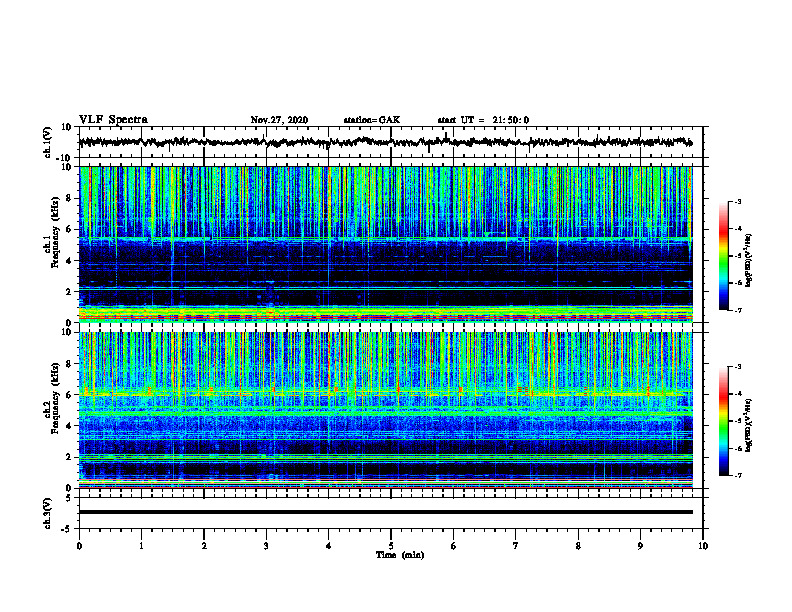Viewport: 792px width, 612px height.
Task: Click the time axis tick label '5'
Action: 391,546
